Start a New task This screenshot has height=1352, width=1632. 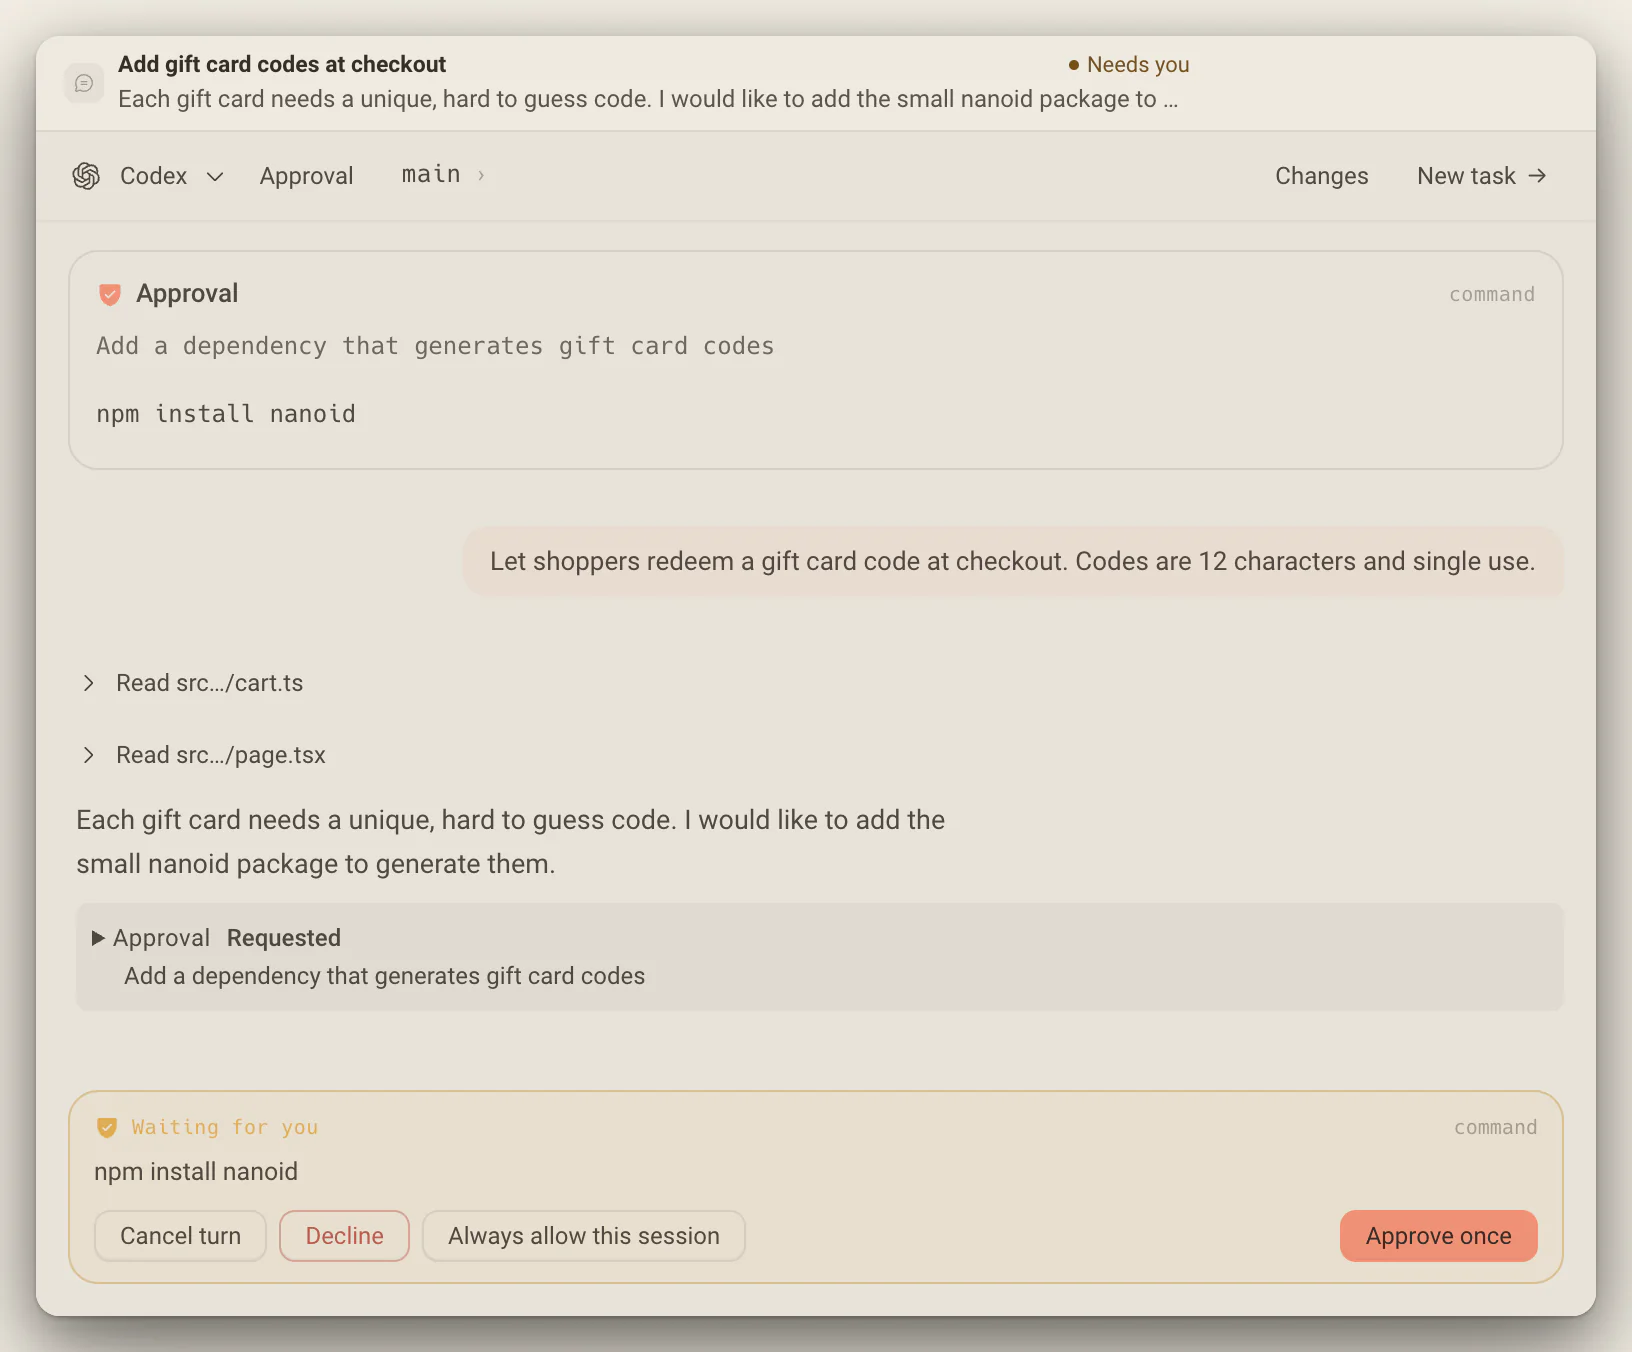pyautogui.click(x=1482, y=176)
